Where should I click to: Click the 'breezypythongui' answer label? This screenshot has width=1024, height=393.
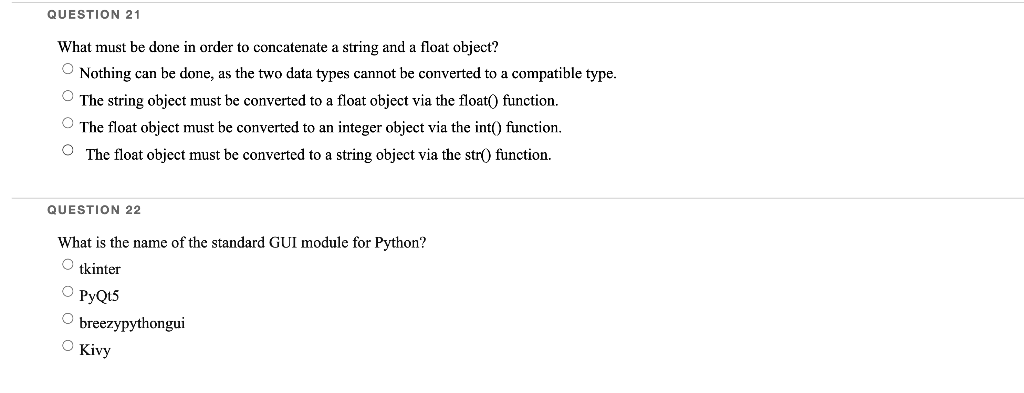point(133,324)
